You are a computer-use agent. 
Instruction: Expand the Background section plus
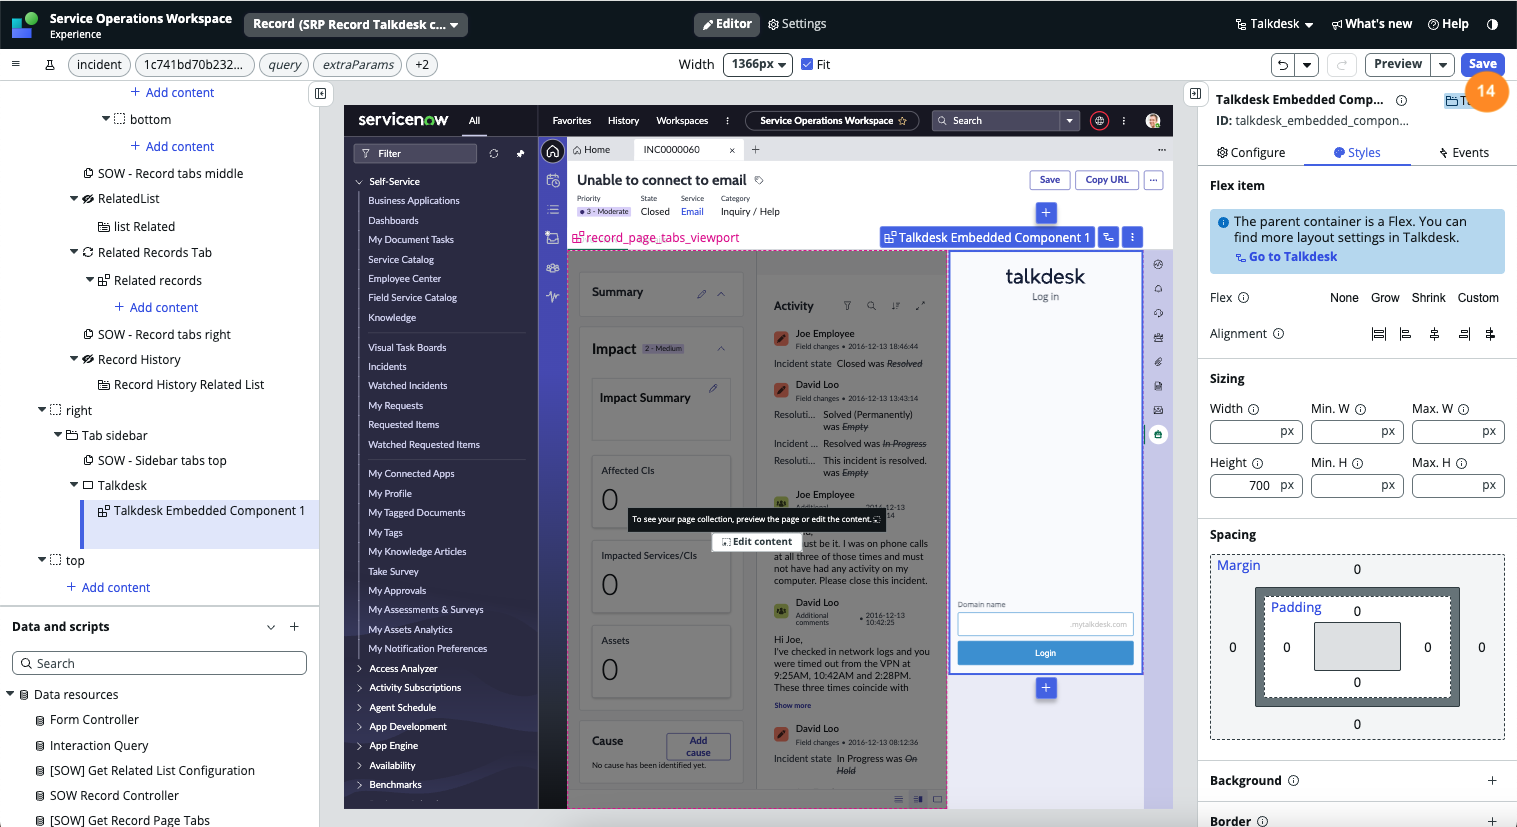pyautogui.click(x=1492, y=781)
